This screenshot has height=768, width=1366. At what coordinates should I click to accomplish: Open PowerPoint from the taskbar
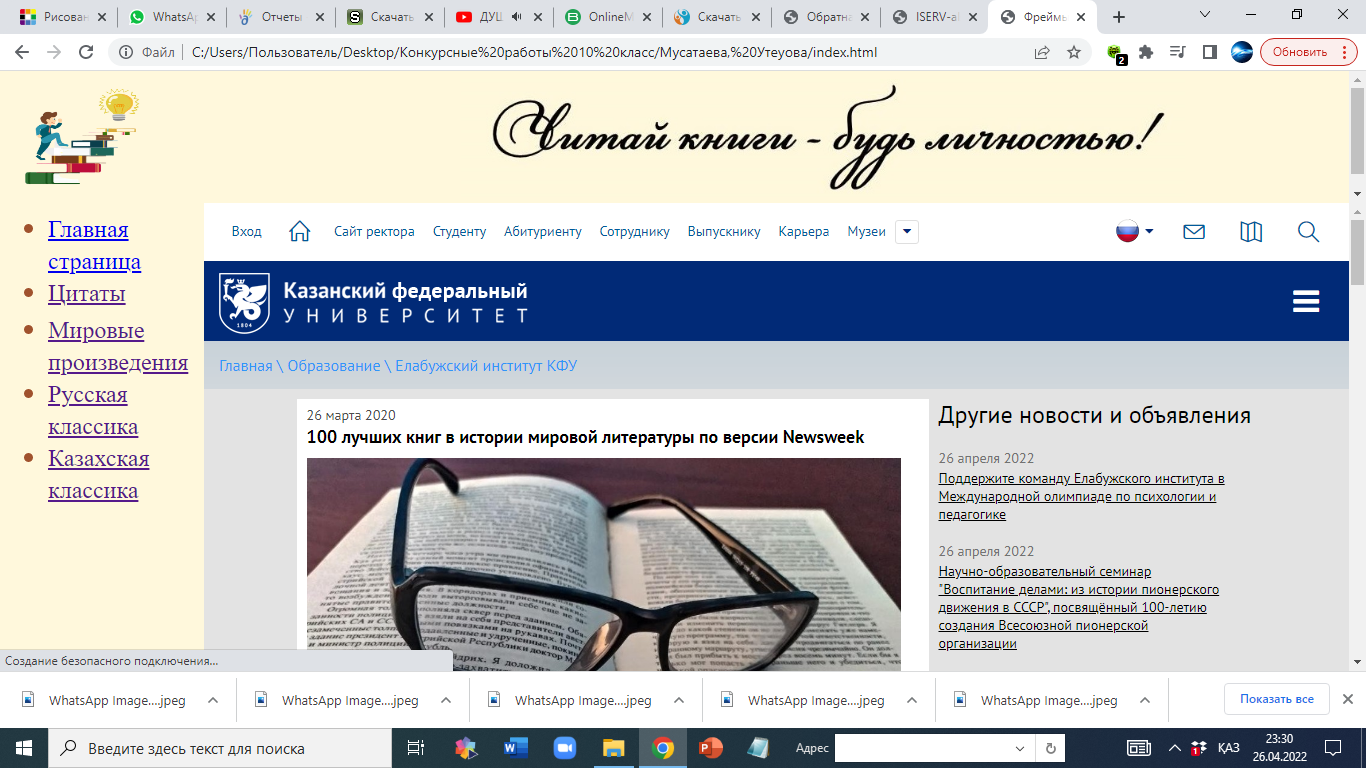pos(711,747)
